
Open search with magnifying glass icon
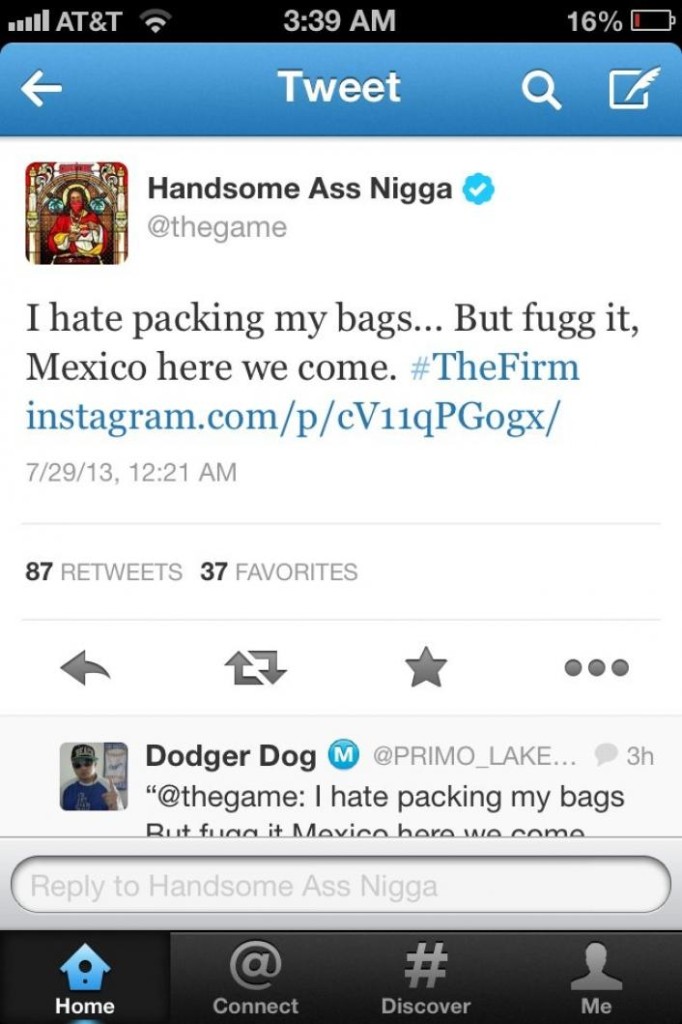point(542,89)
